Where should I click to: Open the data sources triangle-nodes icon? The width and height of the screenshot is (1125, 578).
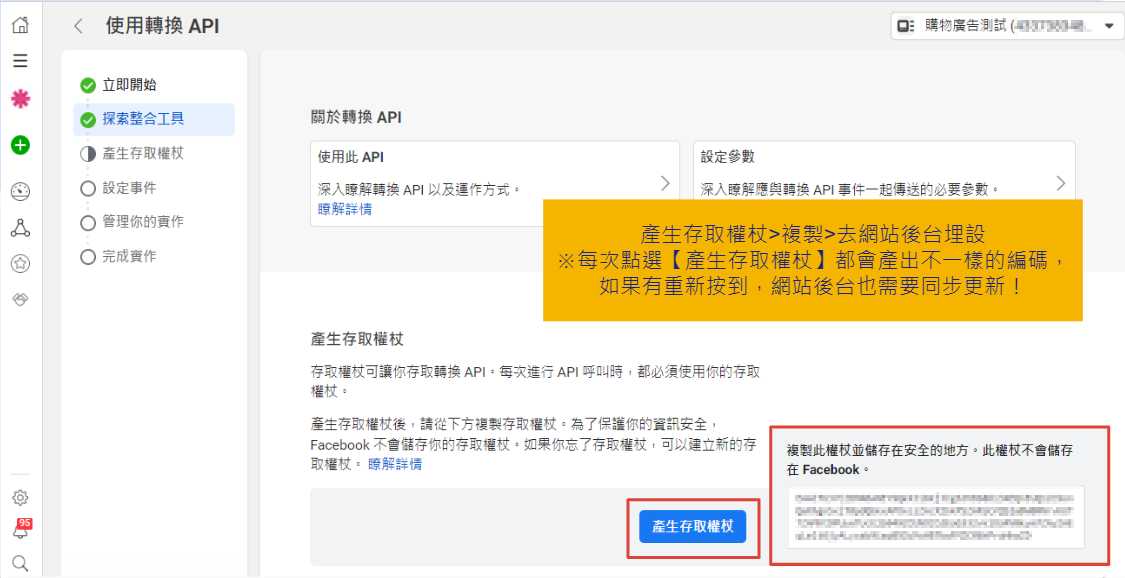(x=20, y=228)
